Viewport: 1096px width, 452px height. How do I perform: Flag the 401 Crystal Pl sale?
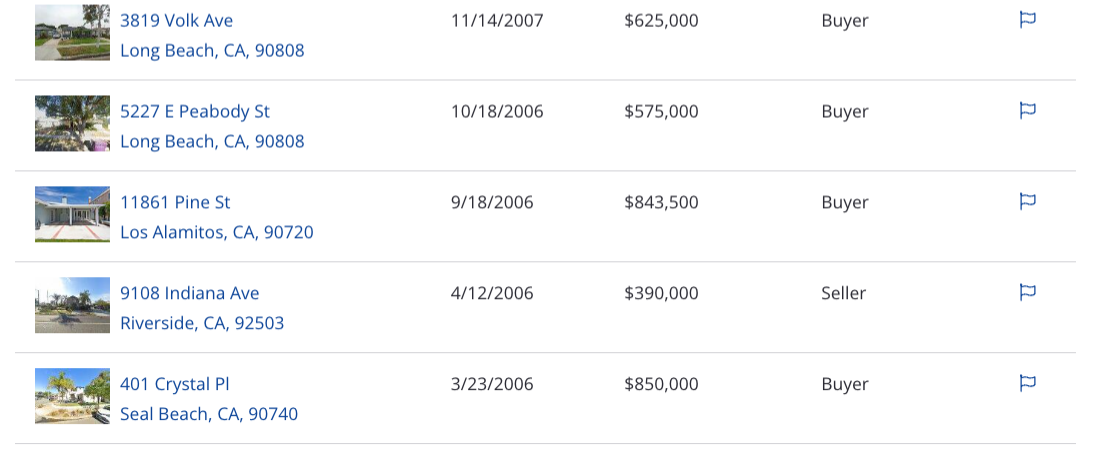pyautogui.click(x=1027, y=383)
